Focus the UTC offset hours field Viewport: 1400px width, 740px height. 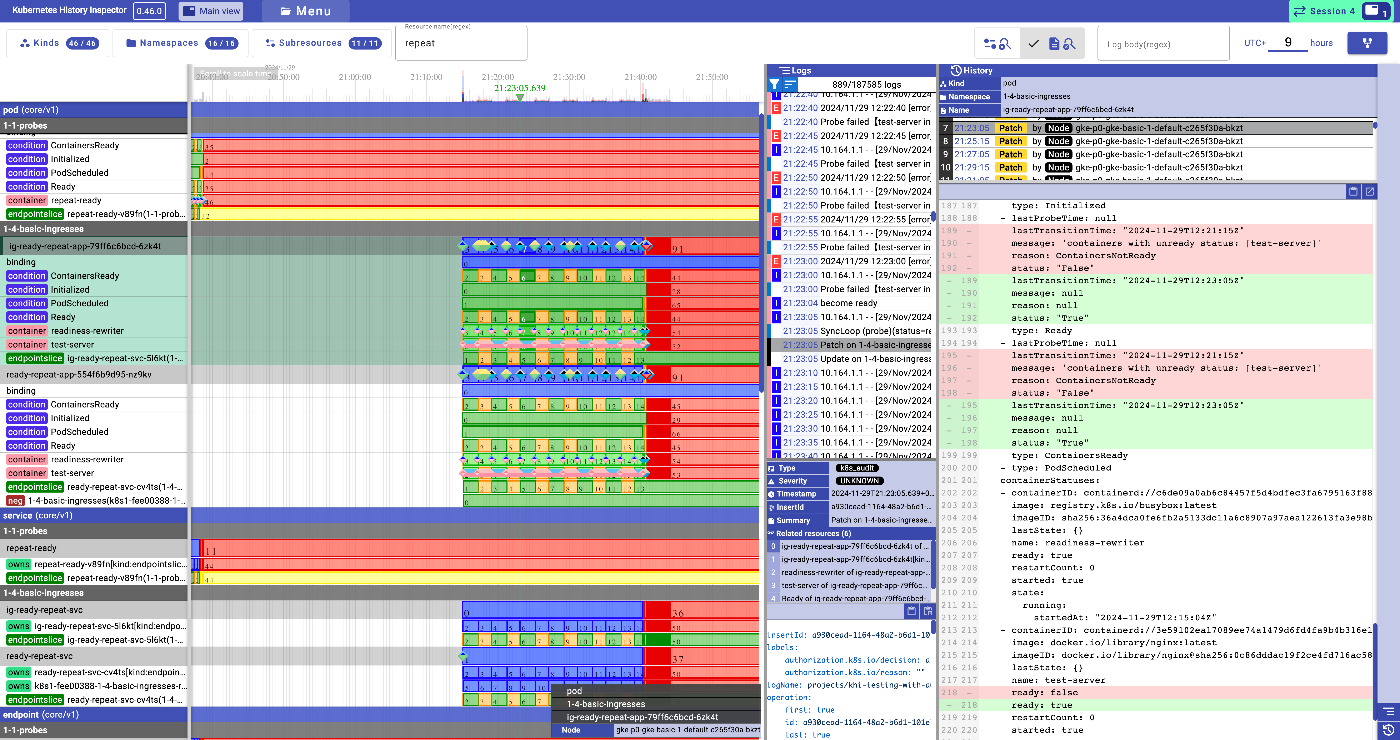[1288, 43]
